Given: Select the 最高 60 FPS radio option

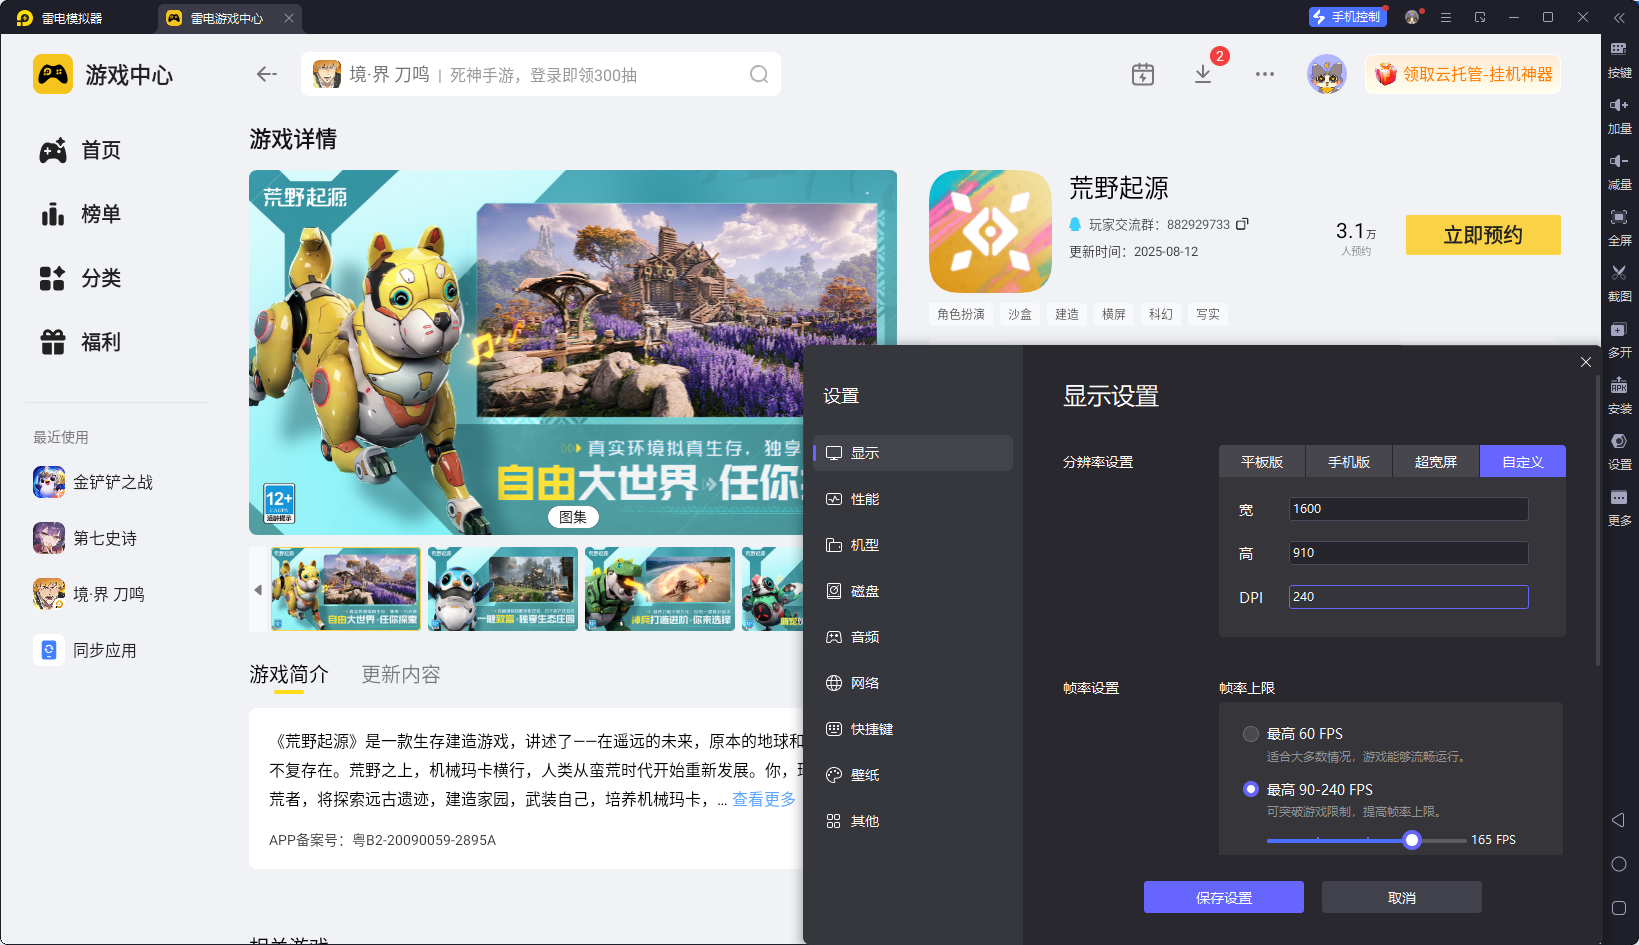Looking at the screenshot, I should pyautogui.click(x=1250, y=734).
